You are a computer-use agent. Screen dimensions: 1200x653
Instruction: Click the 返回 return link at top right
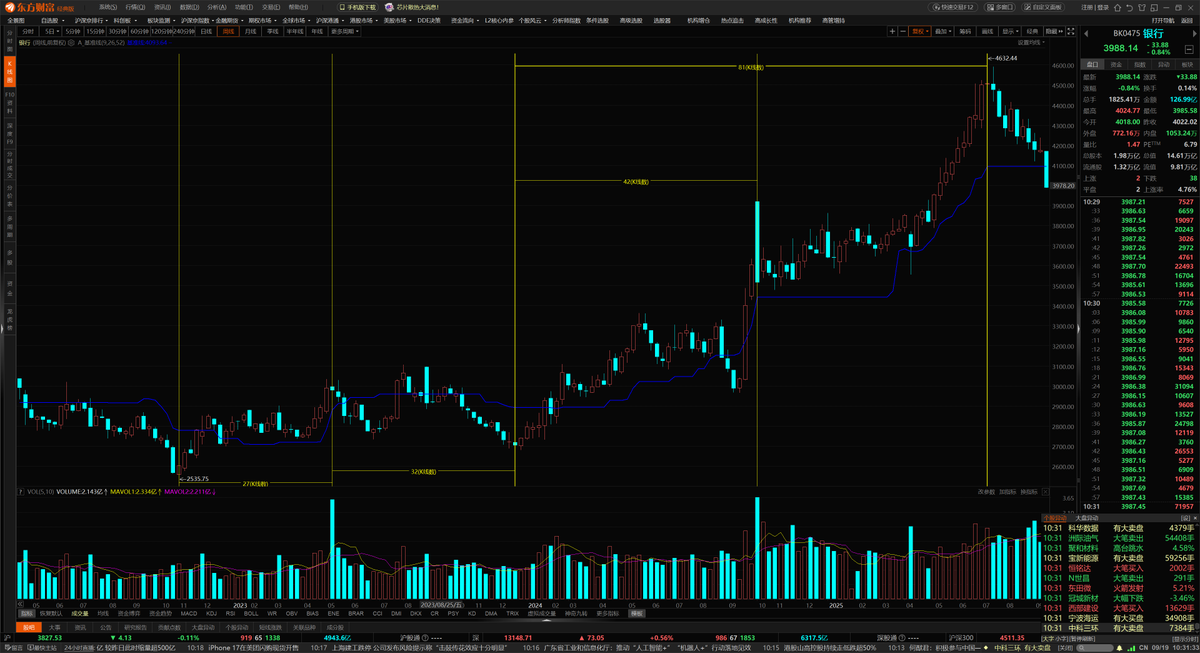[x=1187, y=20]
